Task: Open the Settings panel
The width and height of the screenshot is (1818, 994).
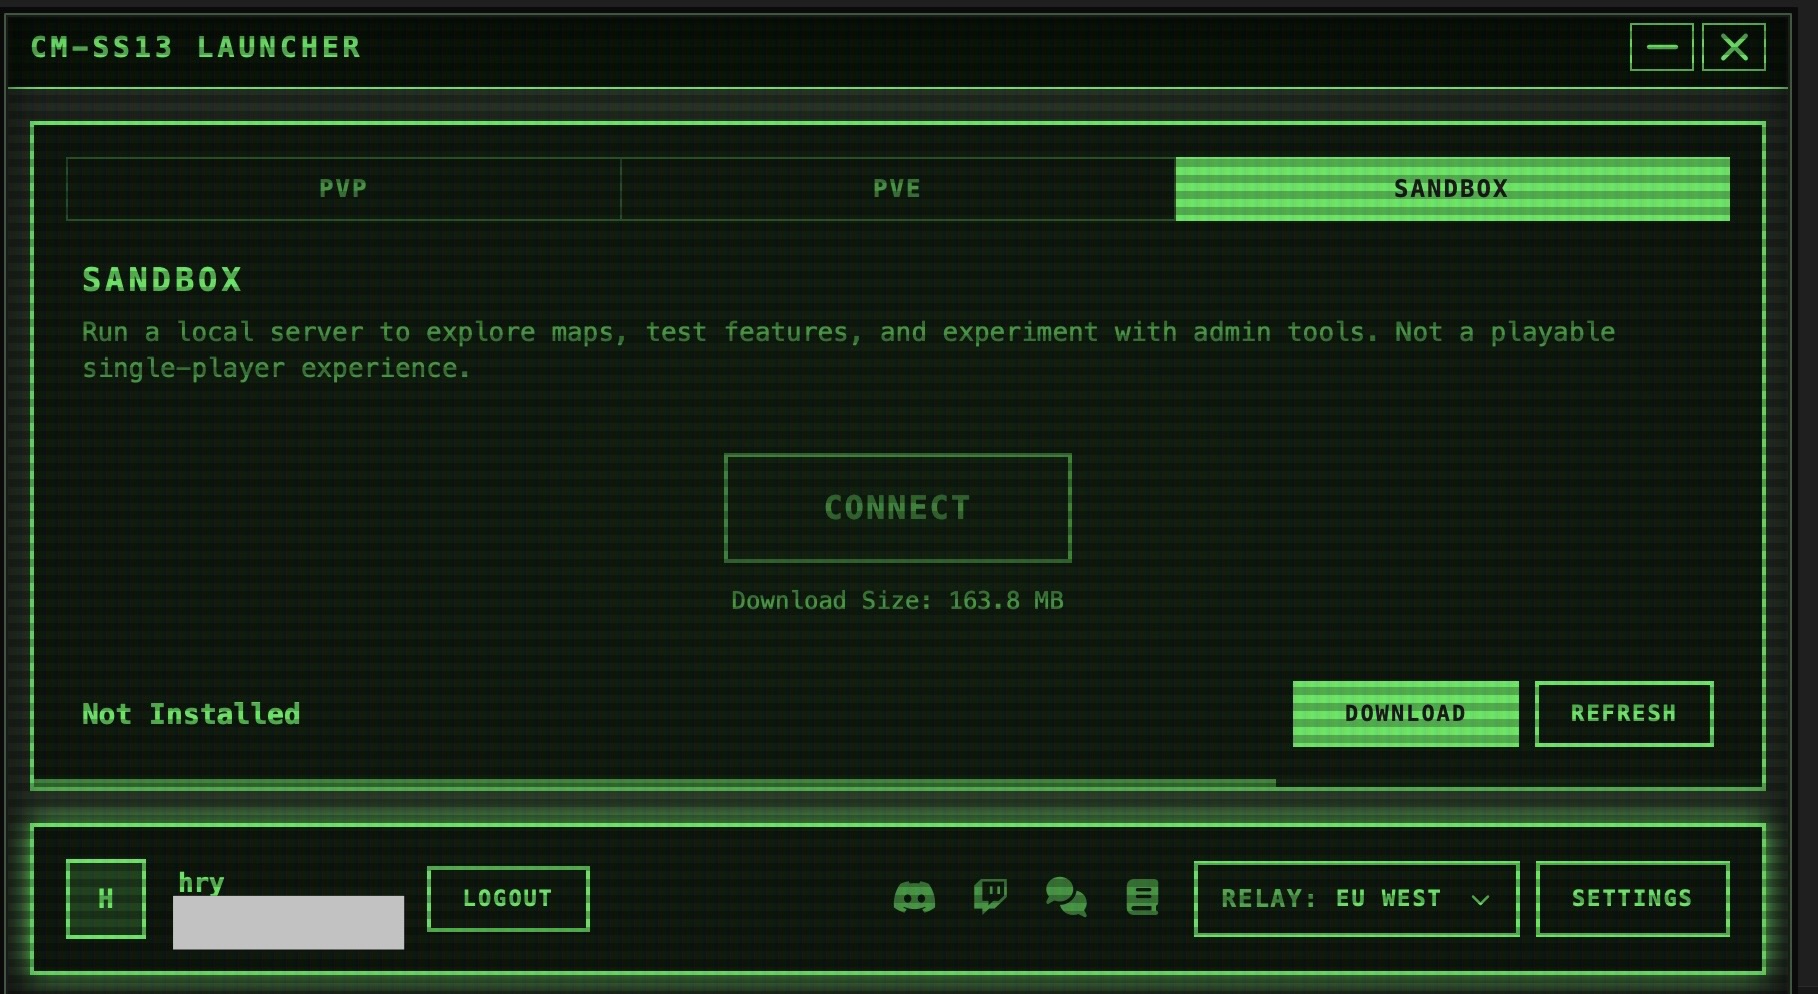Action: [1632, 899]
